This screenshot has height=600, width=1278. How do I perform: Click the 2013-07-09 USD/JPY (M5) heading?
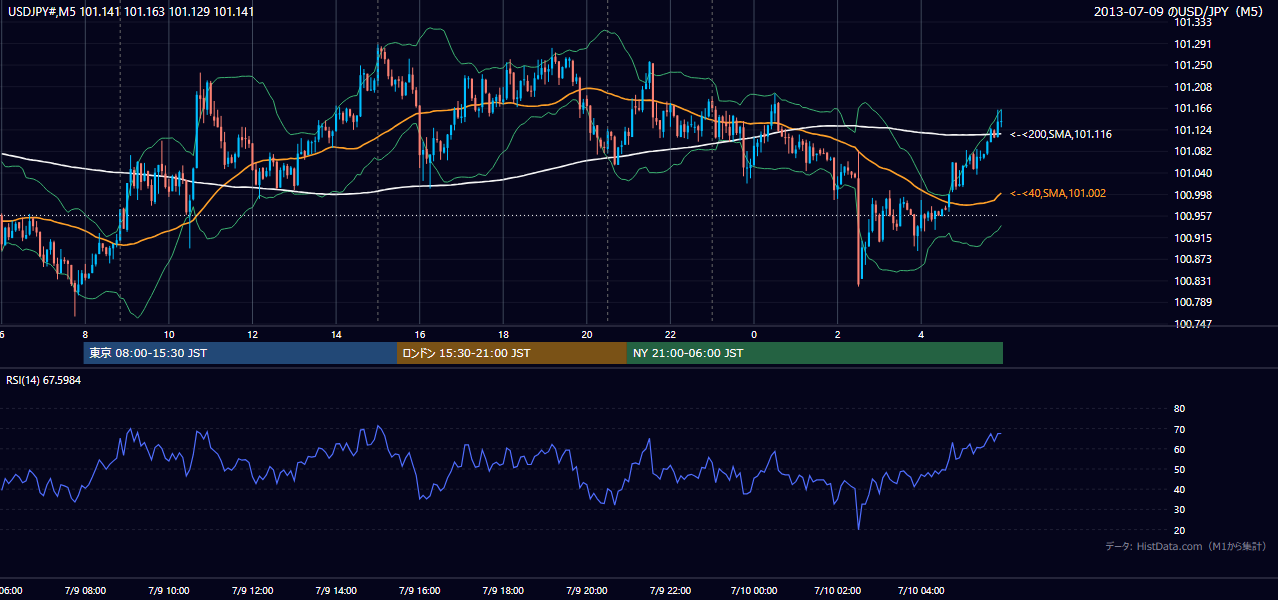coord(1180,11)
